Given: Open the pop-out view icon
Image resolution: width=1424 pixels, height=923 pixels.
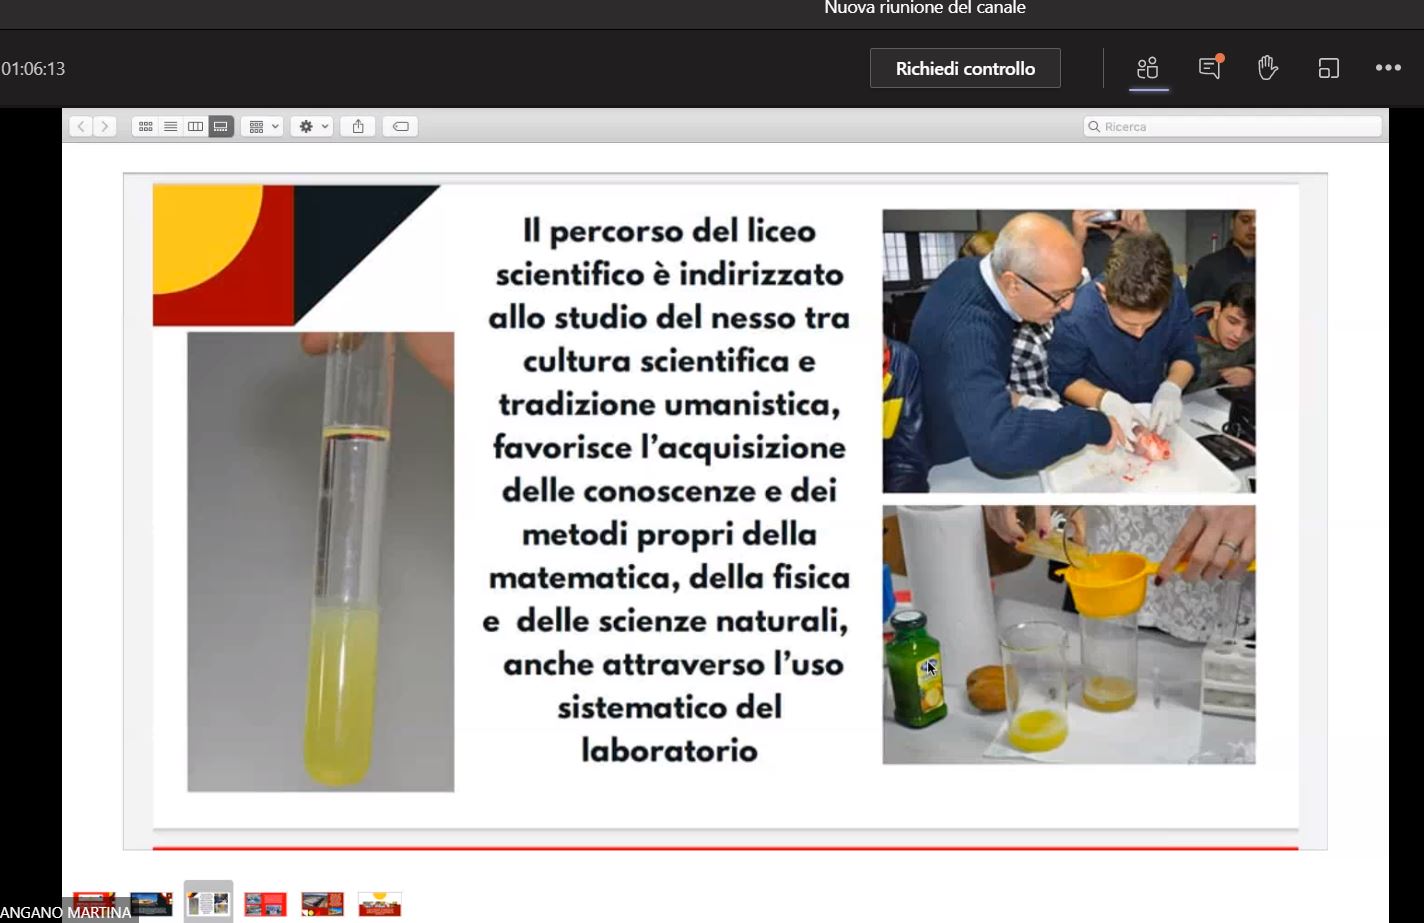Looking at the screenshot, I should pos(1328,68).
